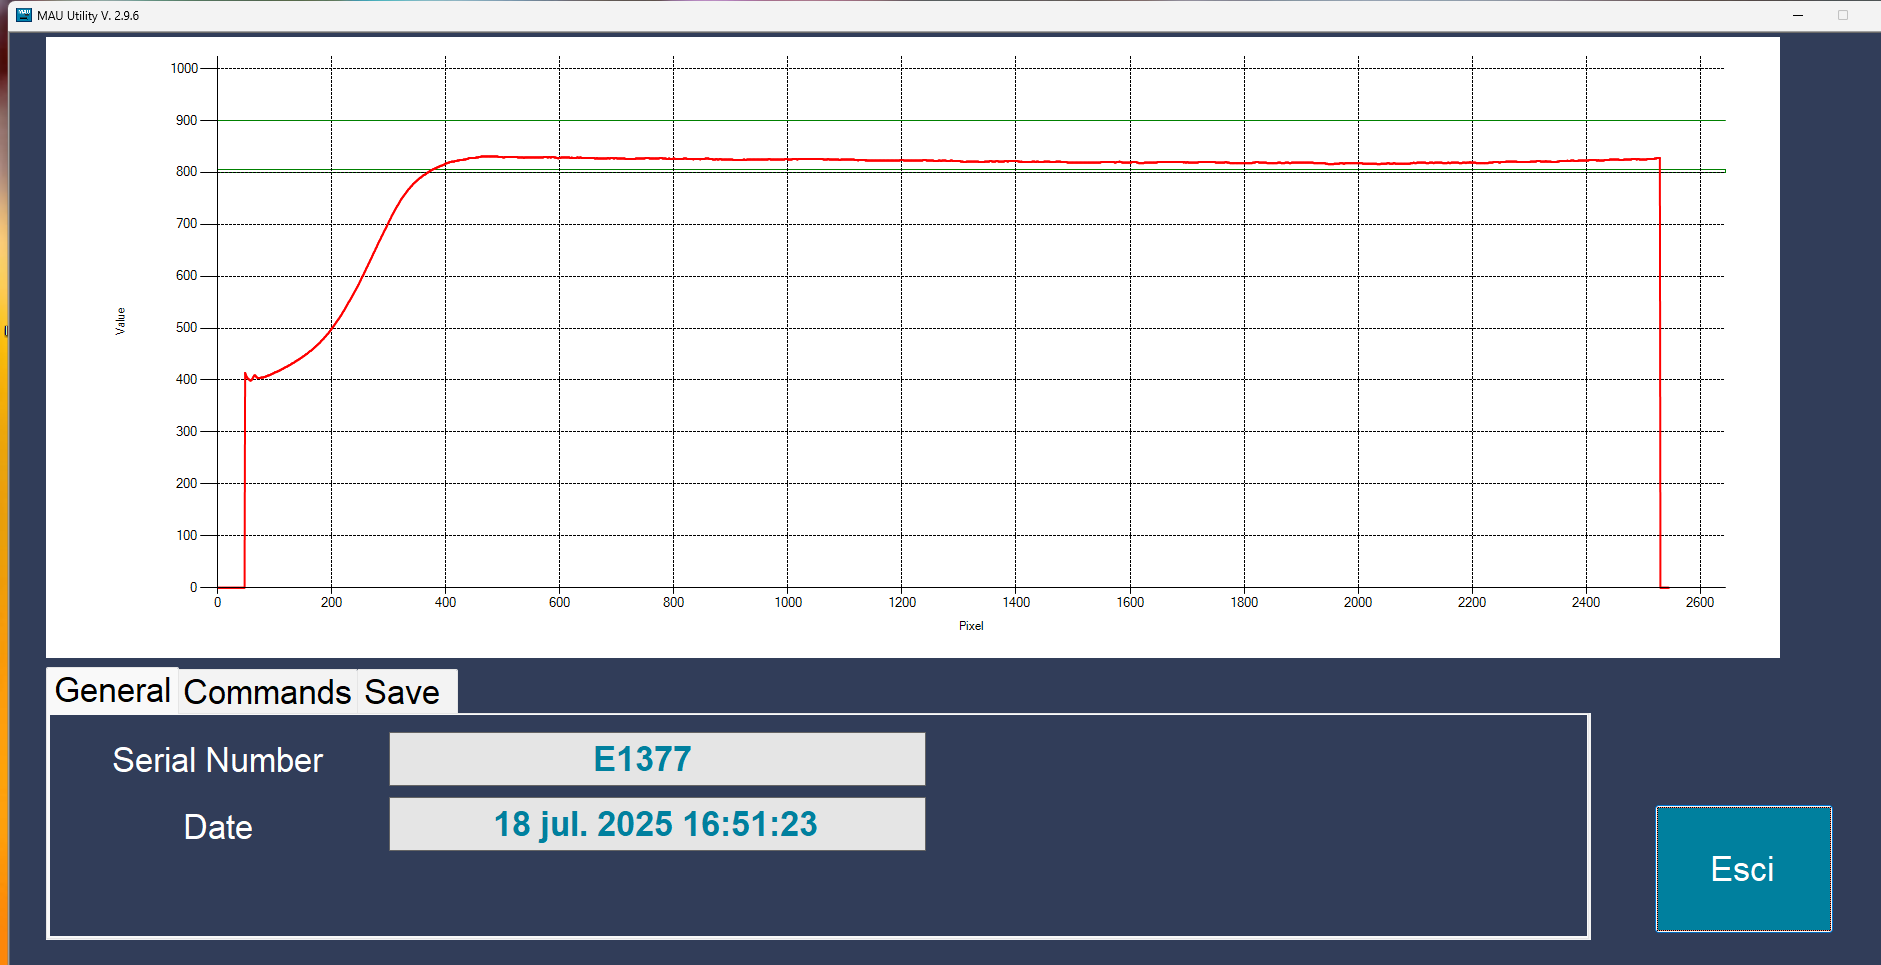Click the 2400 label on the Pixel axis
This screenshot has height=965, width=1881.
pyautogui.click(x=1586, y=602)
